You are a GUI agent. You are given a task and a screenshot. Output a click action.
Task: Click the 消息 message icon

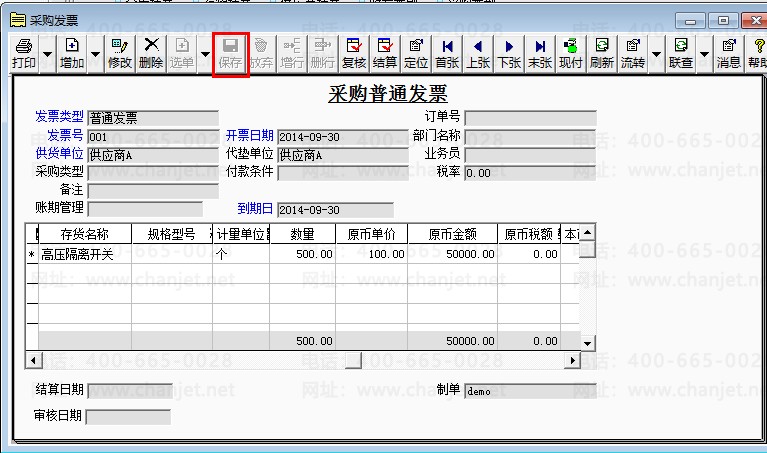pos(729,53)
